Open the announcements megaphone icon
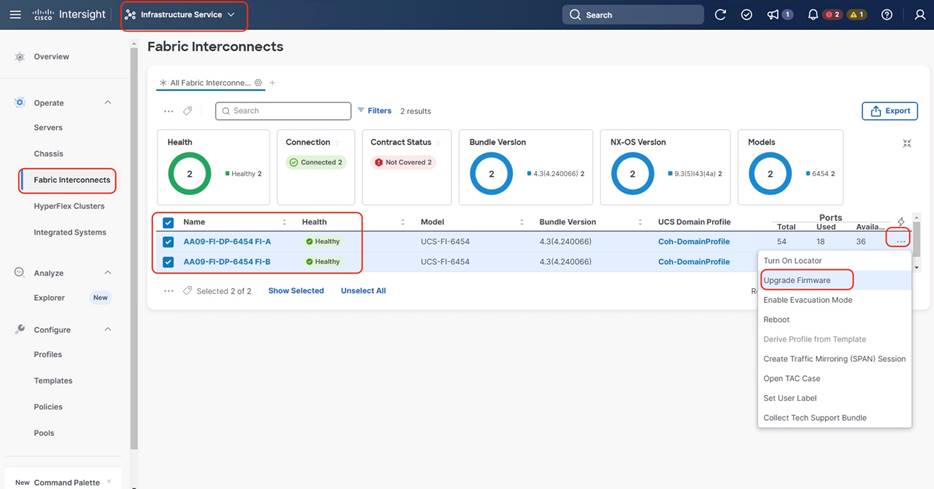The image size is (934, 489). (x=773, y=15)
